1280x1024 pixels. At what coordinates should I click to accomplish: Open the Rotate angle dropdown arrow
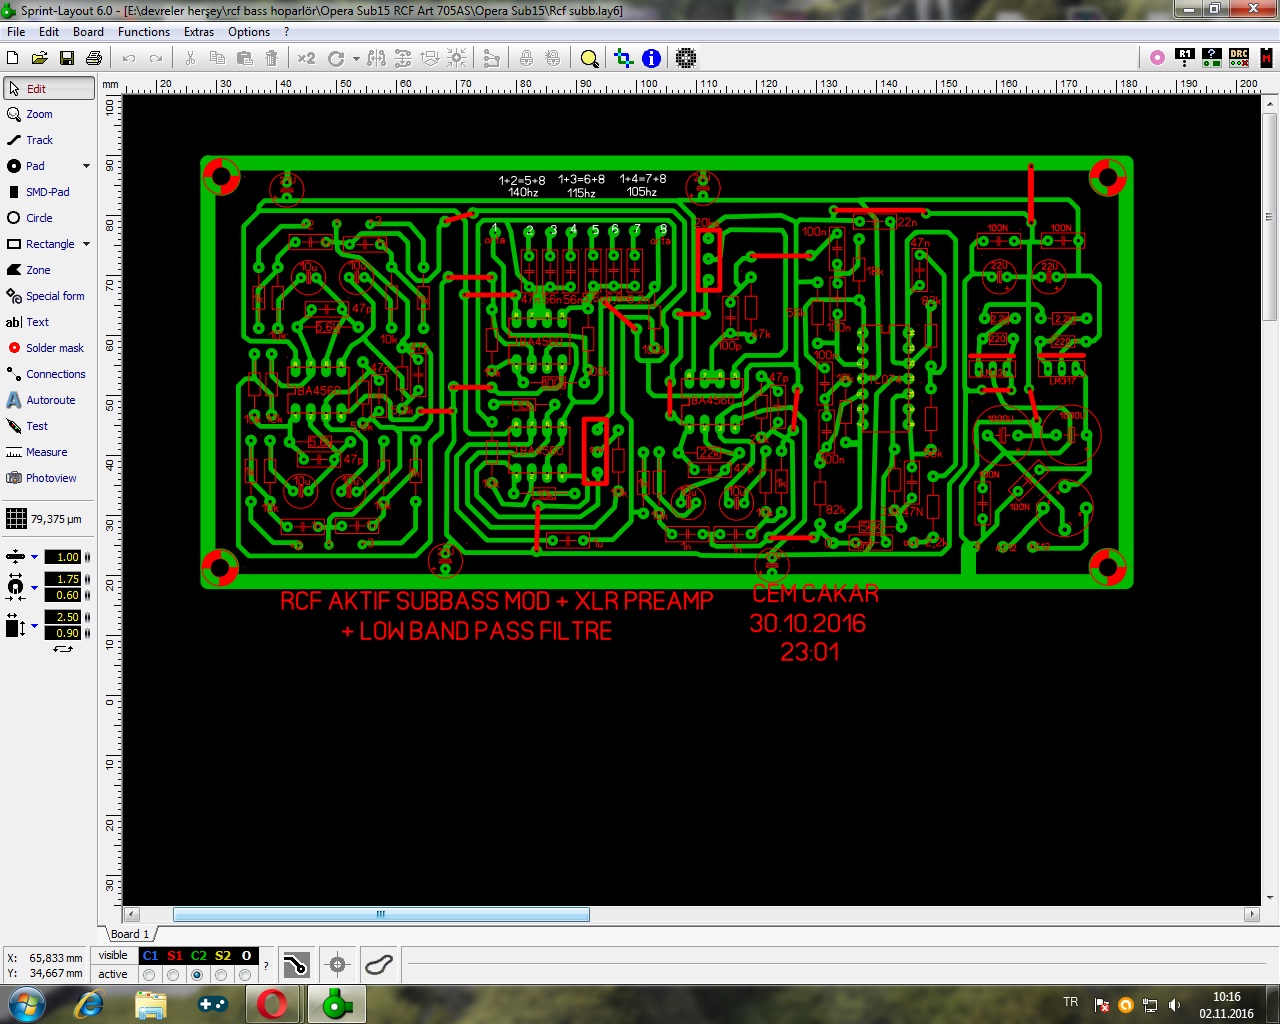(356, 58)
